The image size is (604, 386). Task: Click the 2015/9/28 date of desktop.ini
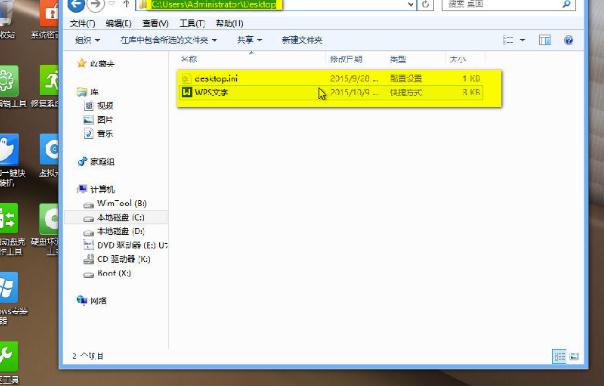tap(354, 79)
